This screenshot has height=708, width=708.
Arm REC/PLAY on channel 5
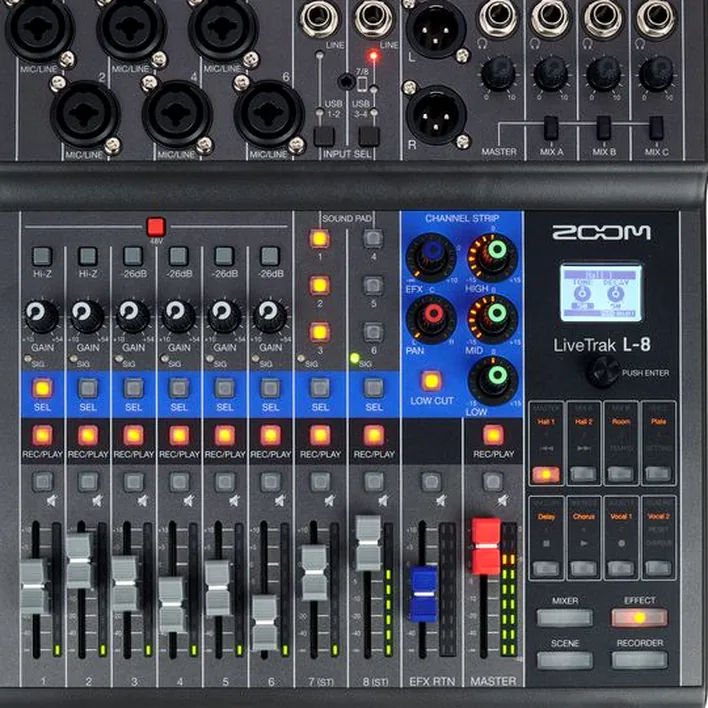(225, 436)
